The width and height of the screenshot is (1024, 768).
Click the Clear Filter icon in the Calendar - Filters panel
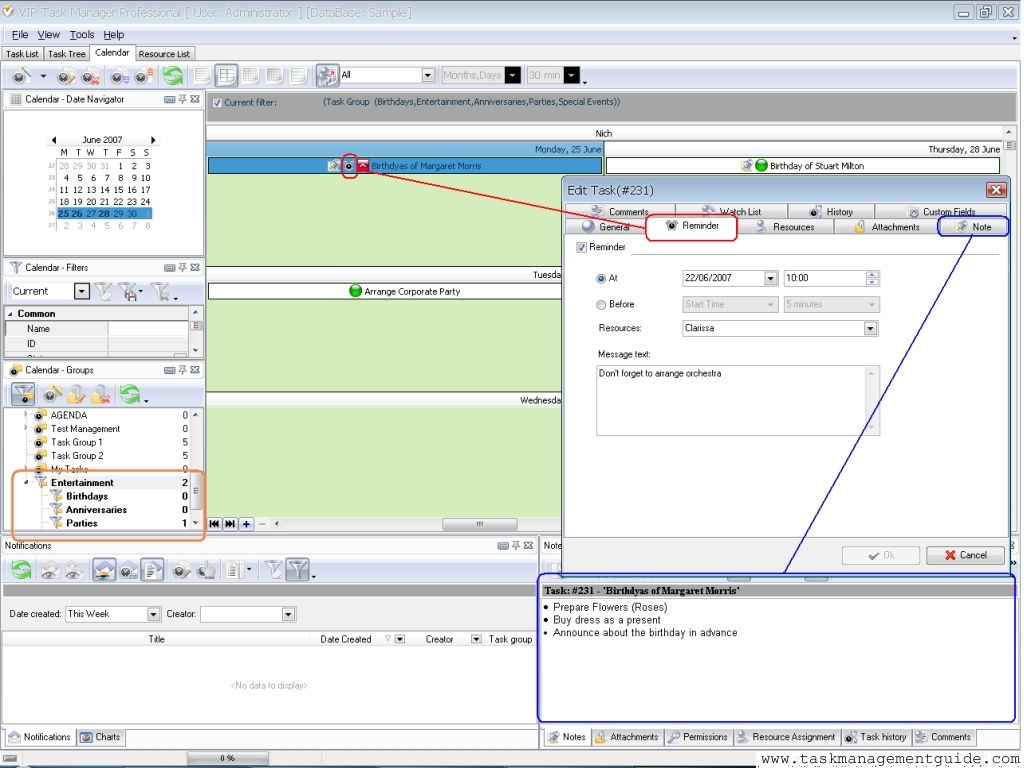pos(103,291)
